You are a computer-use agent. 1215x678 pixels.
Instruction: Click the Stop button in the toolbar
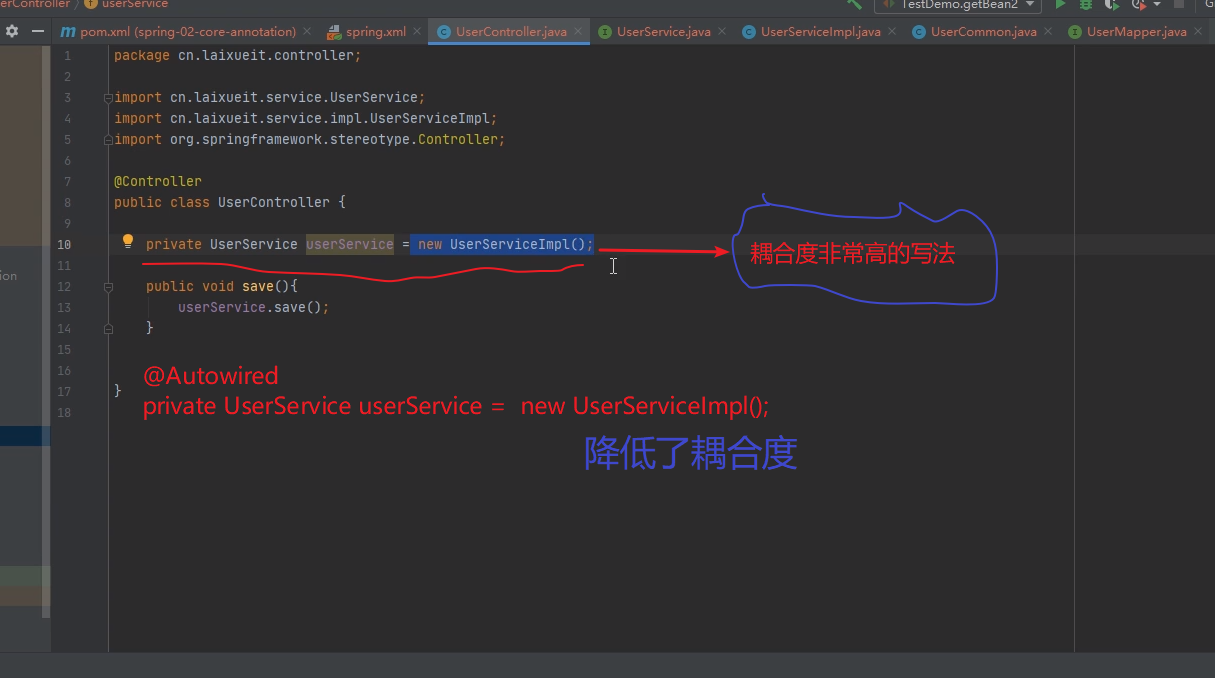1179,5
